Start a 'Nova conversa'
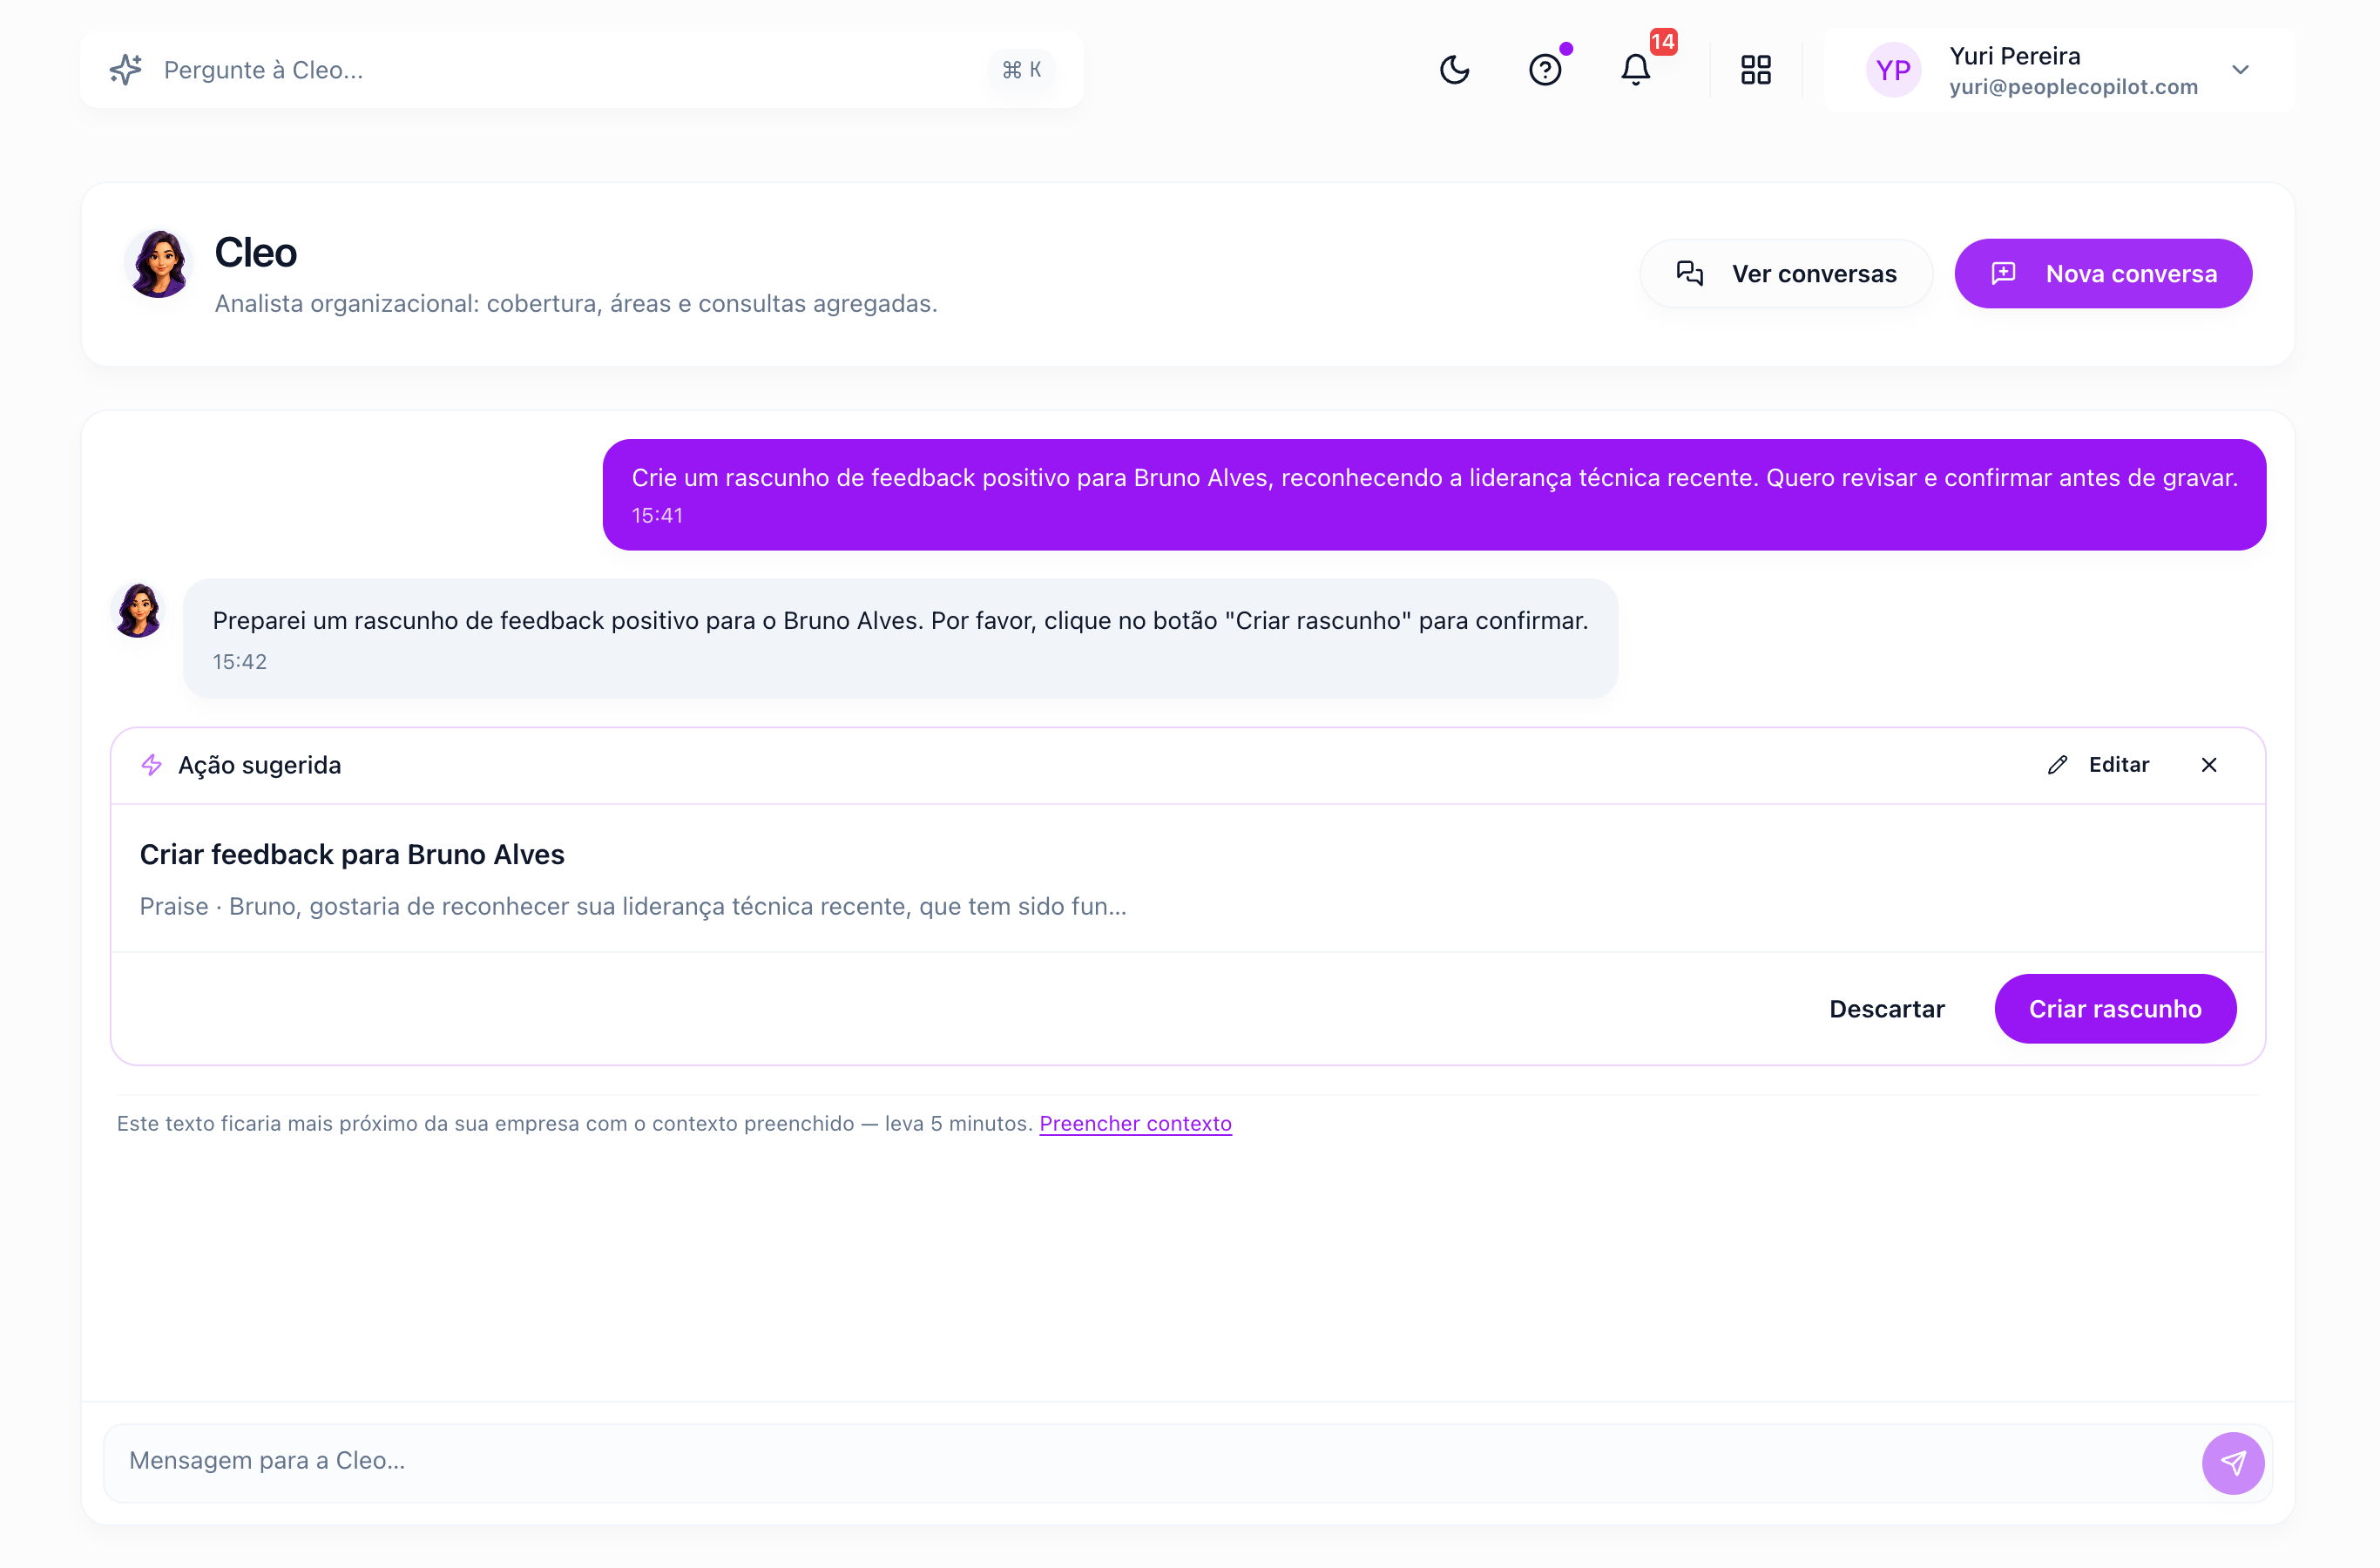The image size is (2380, 1568). coord(2103,274)
